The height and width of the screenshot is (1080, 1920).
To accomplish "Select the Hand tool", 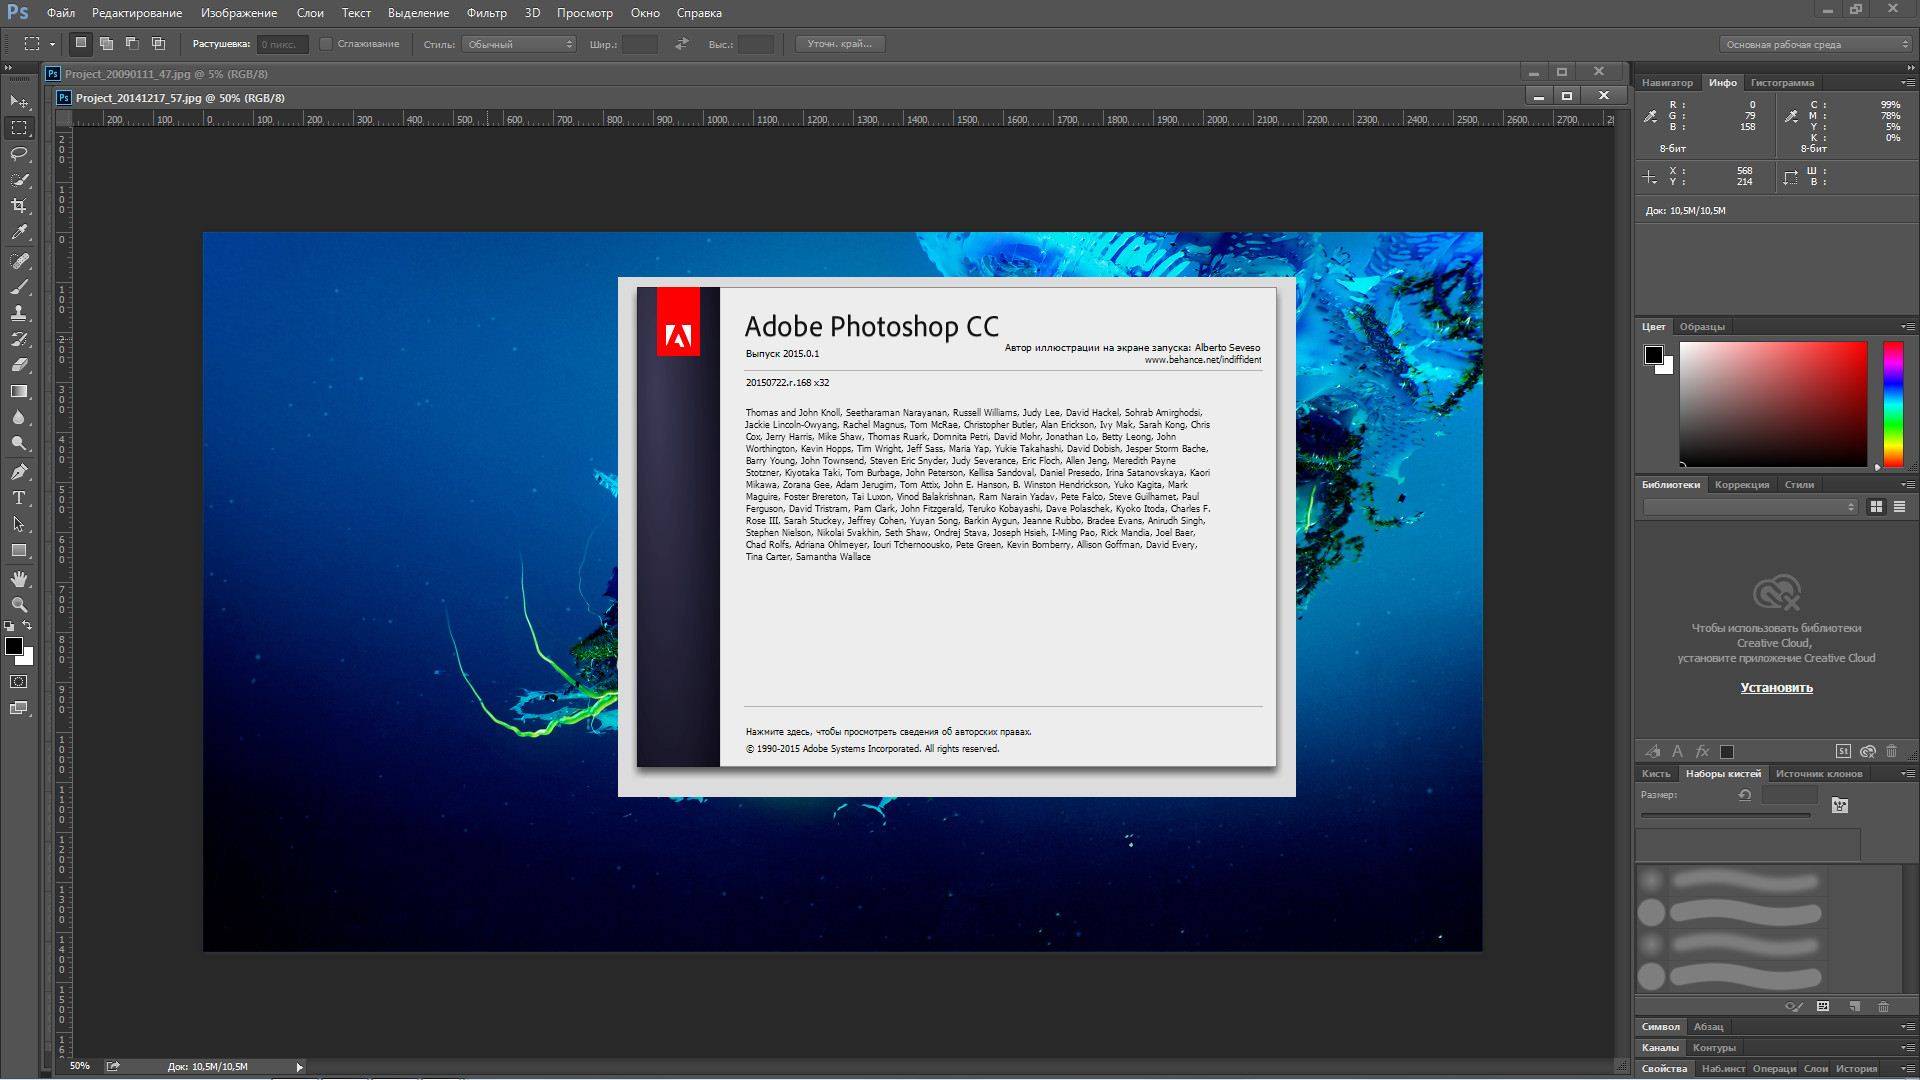I will tap(19, 579).
